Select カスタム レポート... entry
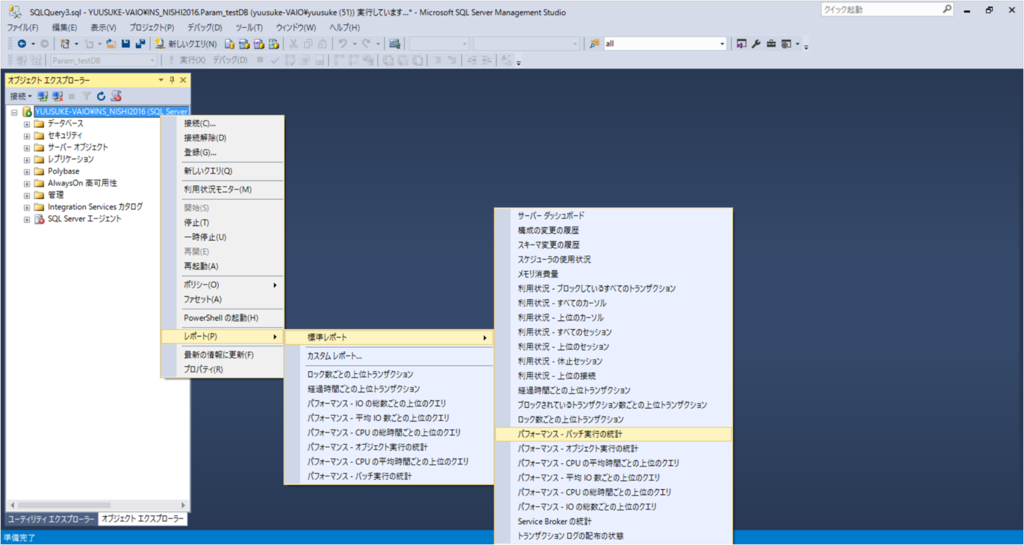The height and width of the screenshot is (545, 1024). [x=389, y=356]
